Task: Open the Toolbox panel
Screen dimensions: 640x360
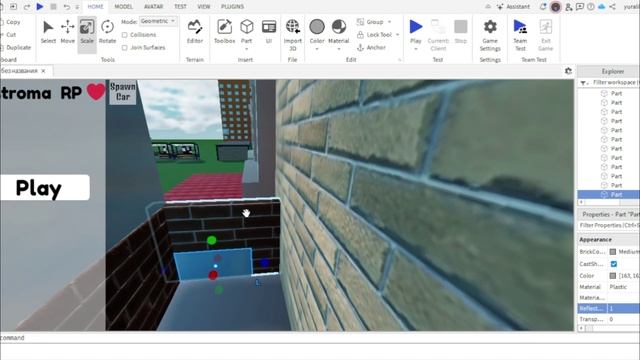Action: 224,31
